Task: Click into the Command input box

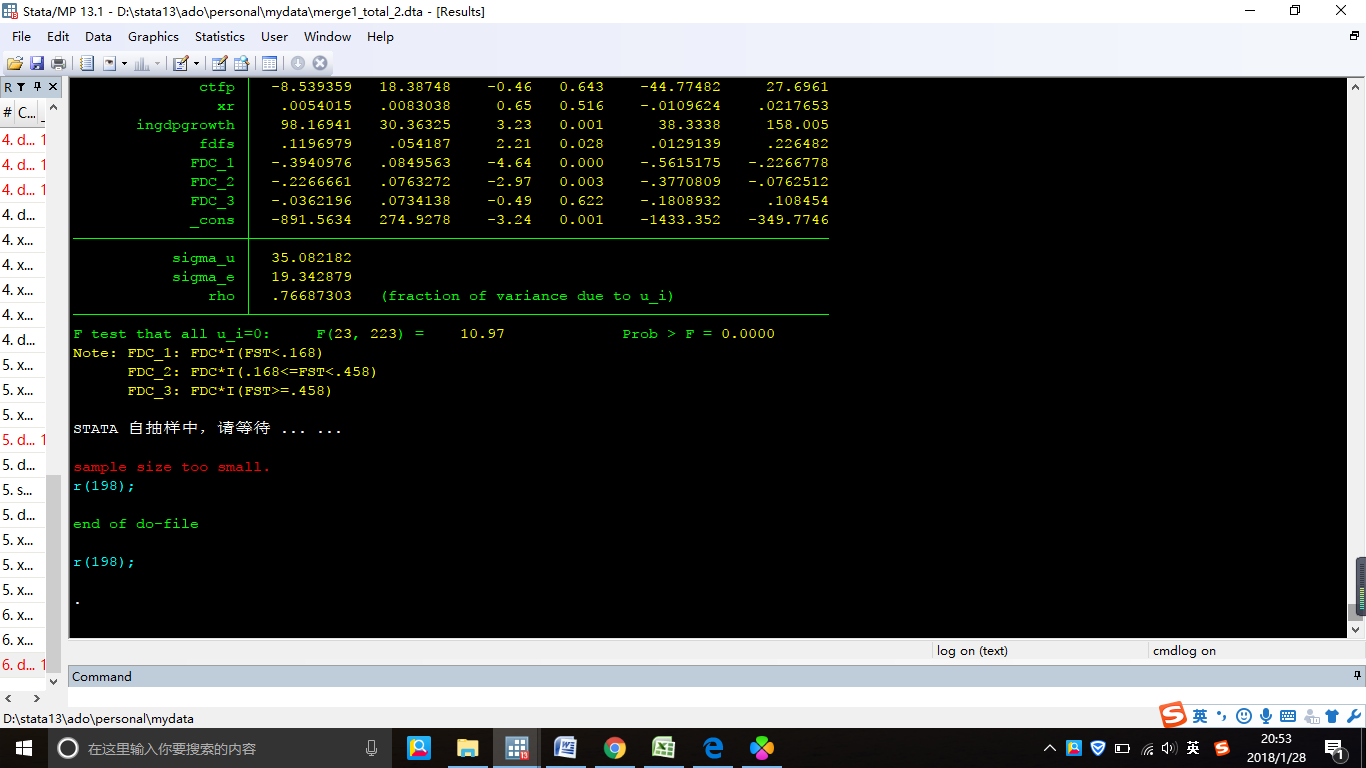Action: 716,697
